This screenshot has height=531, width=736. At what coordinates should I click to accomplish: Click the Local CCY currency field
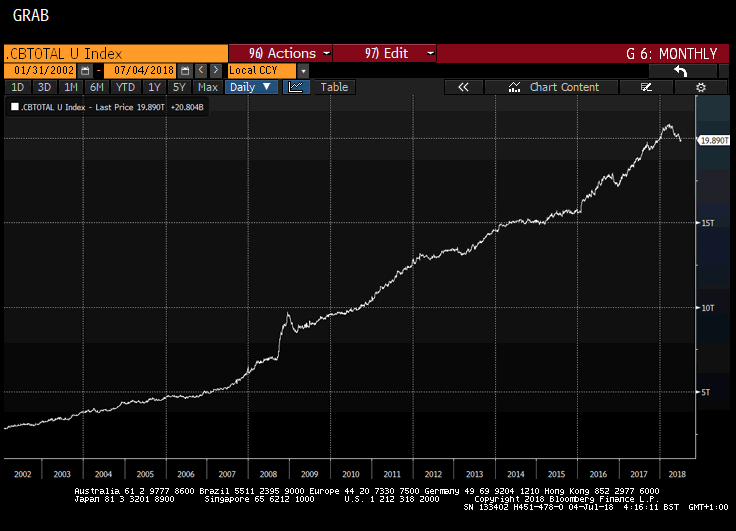[x=262, y=71]
